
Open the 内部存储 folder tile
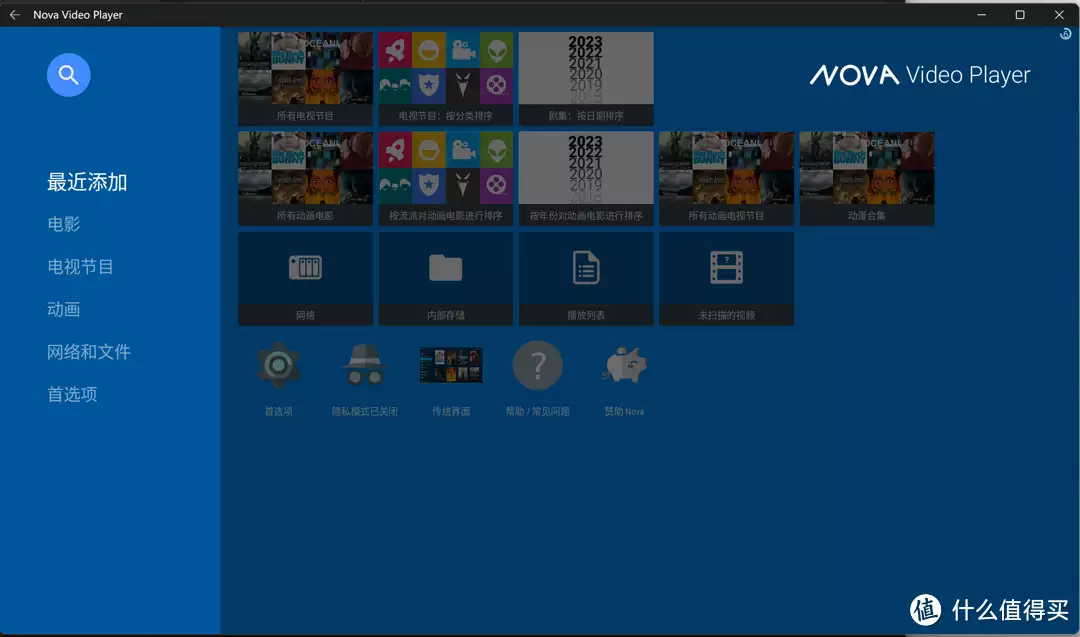[x=446, y=278]
